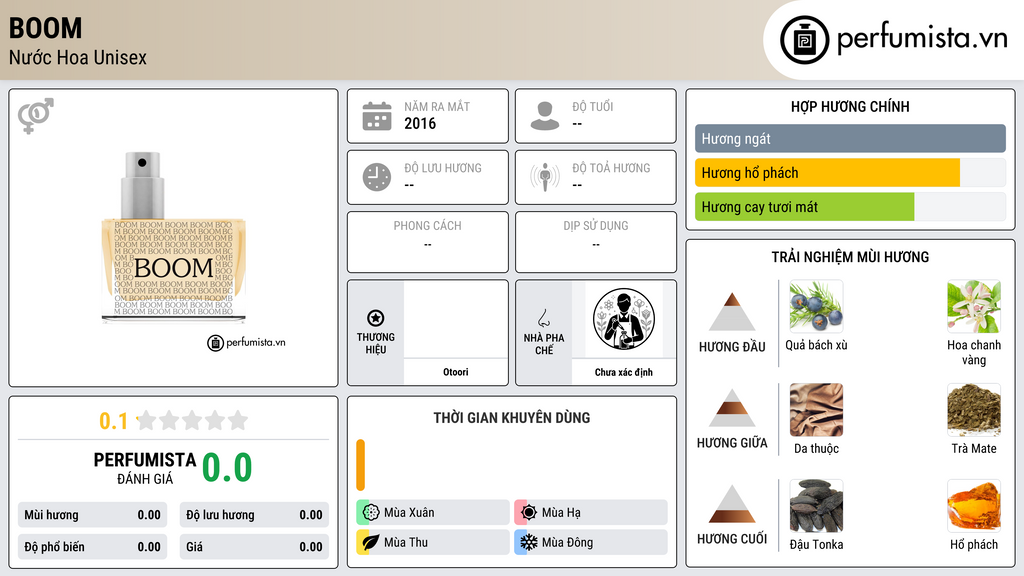Image resolution: width=1024 pixels, height=576 pixels.
Task: Click the BOOM title heading
Action: pyautogui.click(x=45, y=28)
